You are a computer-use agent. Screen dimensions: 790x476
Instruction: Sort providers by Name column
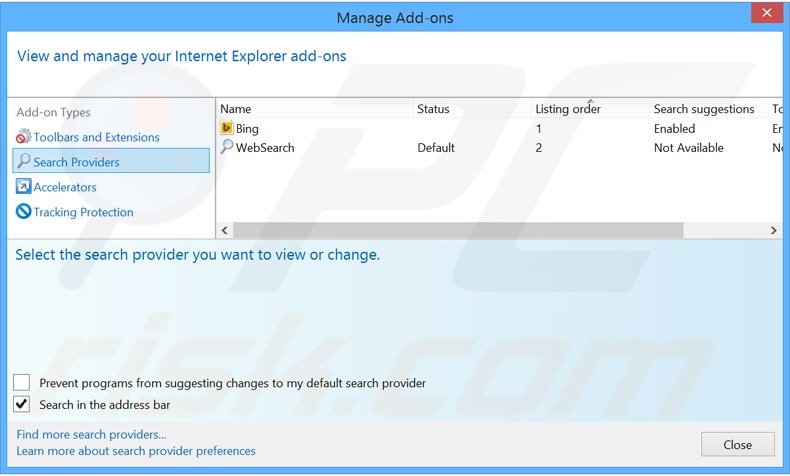[314, 109]
